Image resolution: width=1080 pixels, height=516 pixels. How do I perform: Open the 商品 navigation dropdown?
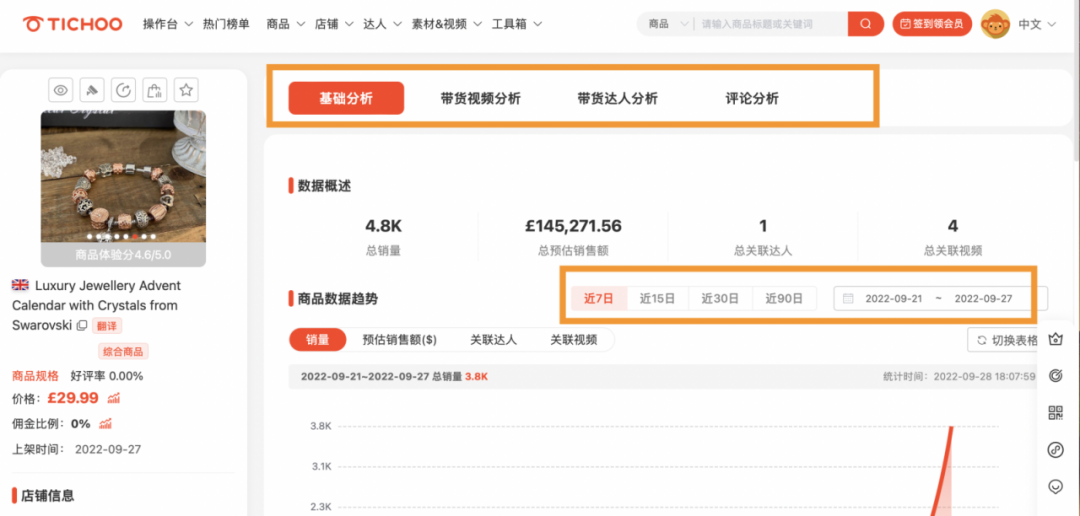pos(286,24)
